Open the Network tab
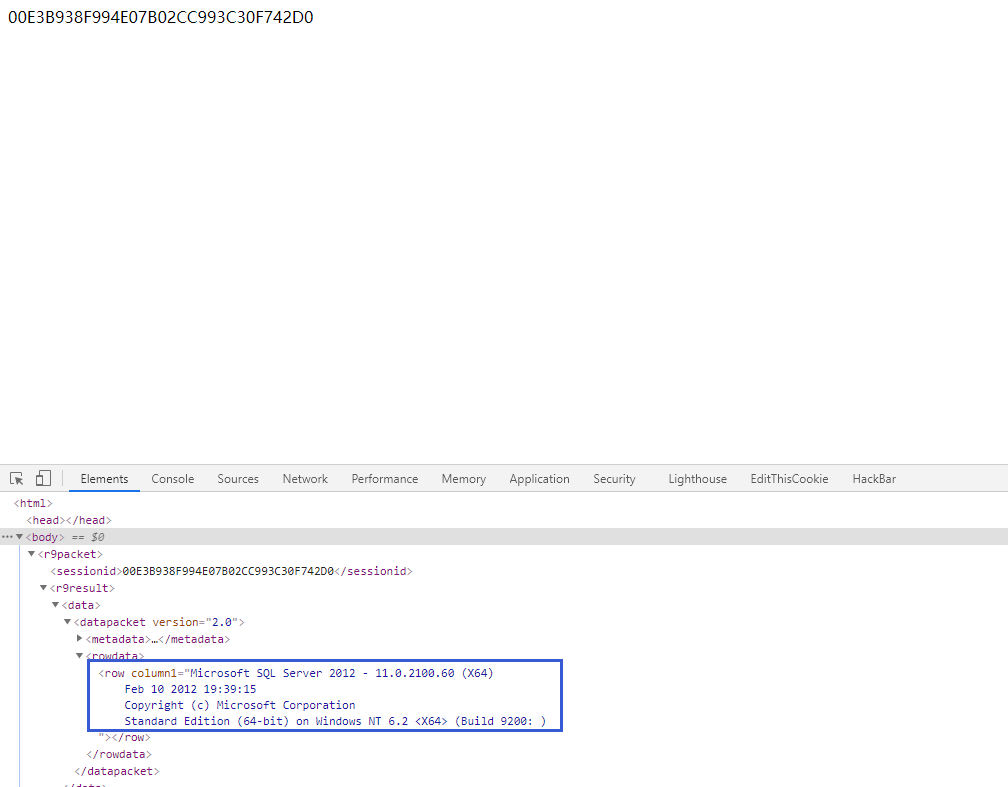 click(305, 479)
